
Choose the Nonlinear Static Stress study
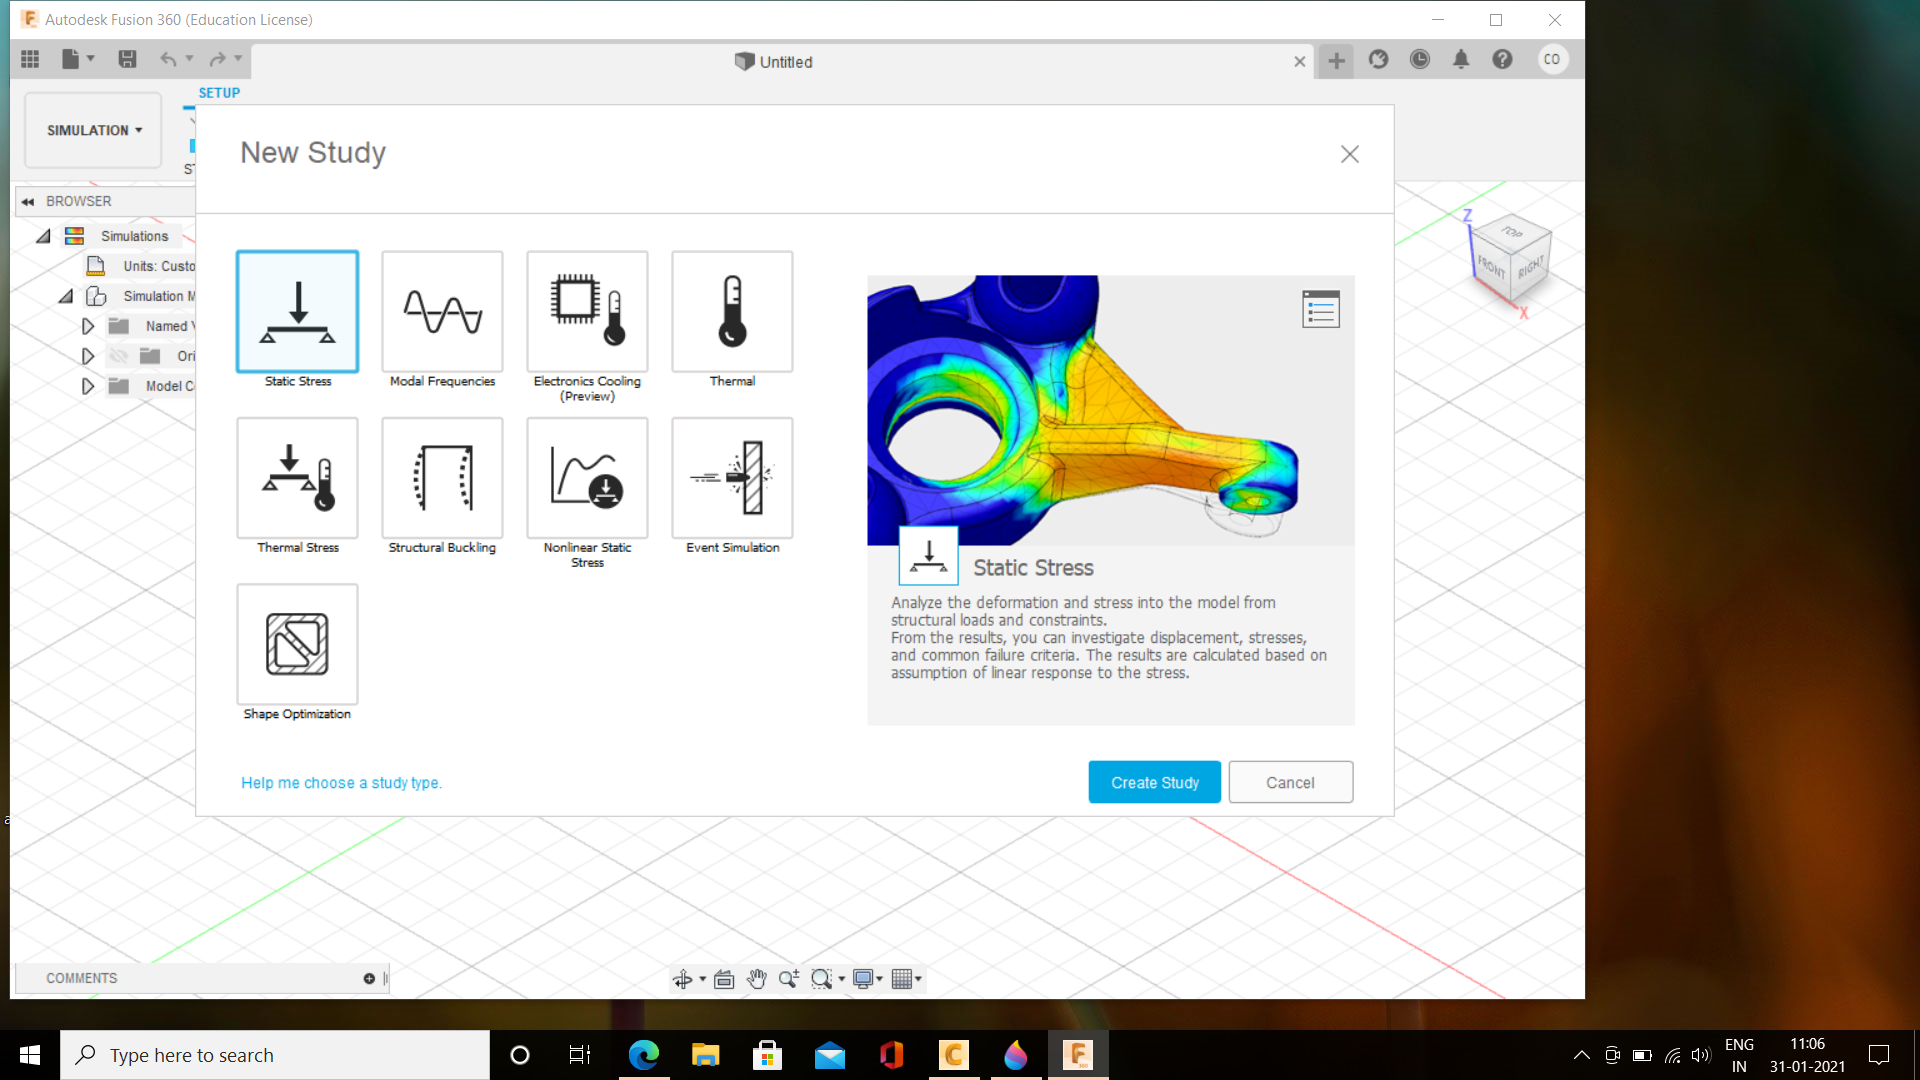point(586,478)
